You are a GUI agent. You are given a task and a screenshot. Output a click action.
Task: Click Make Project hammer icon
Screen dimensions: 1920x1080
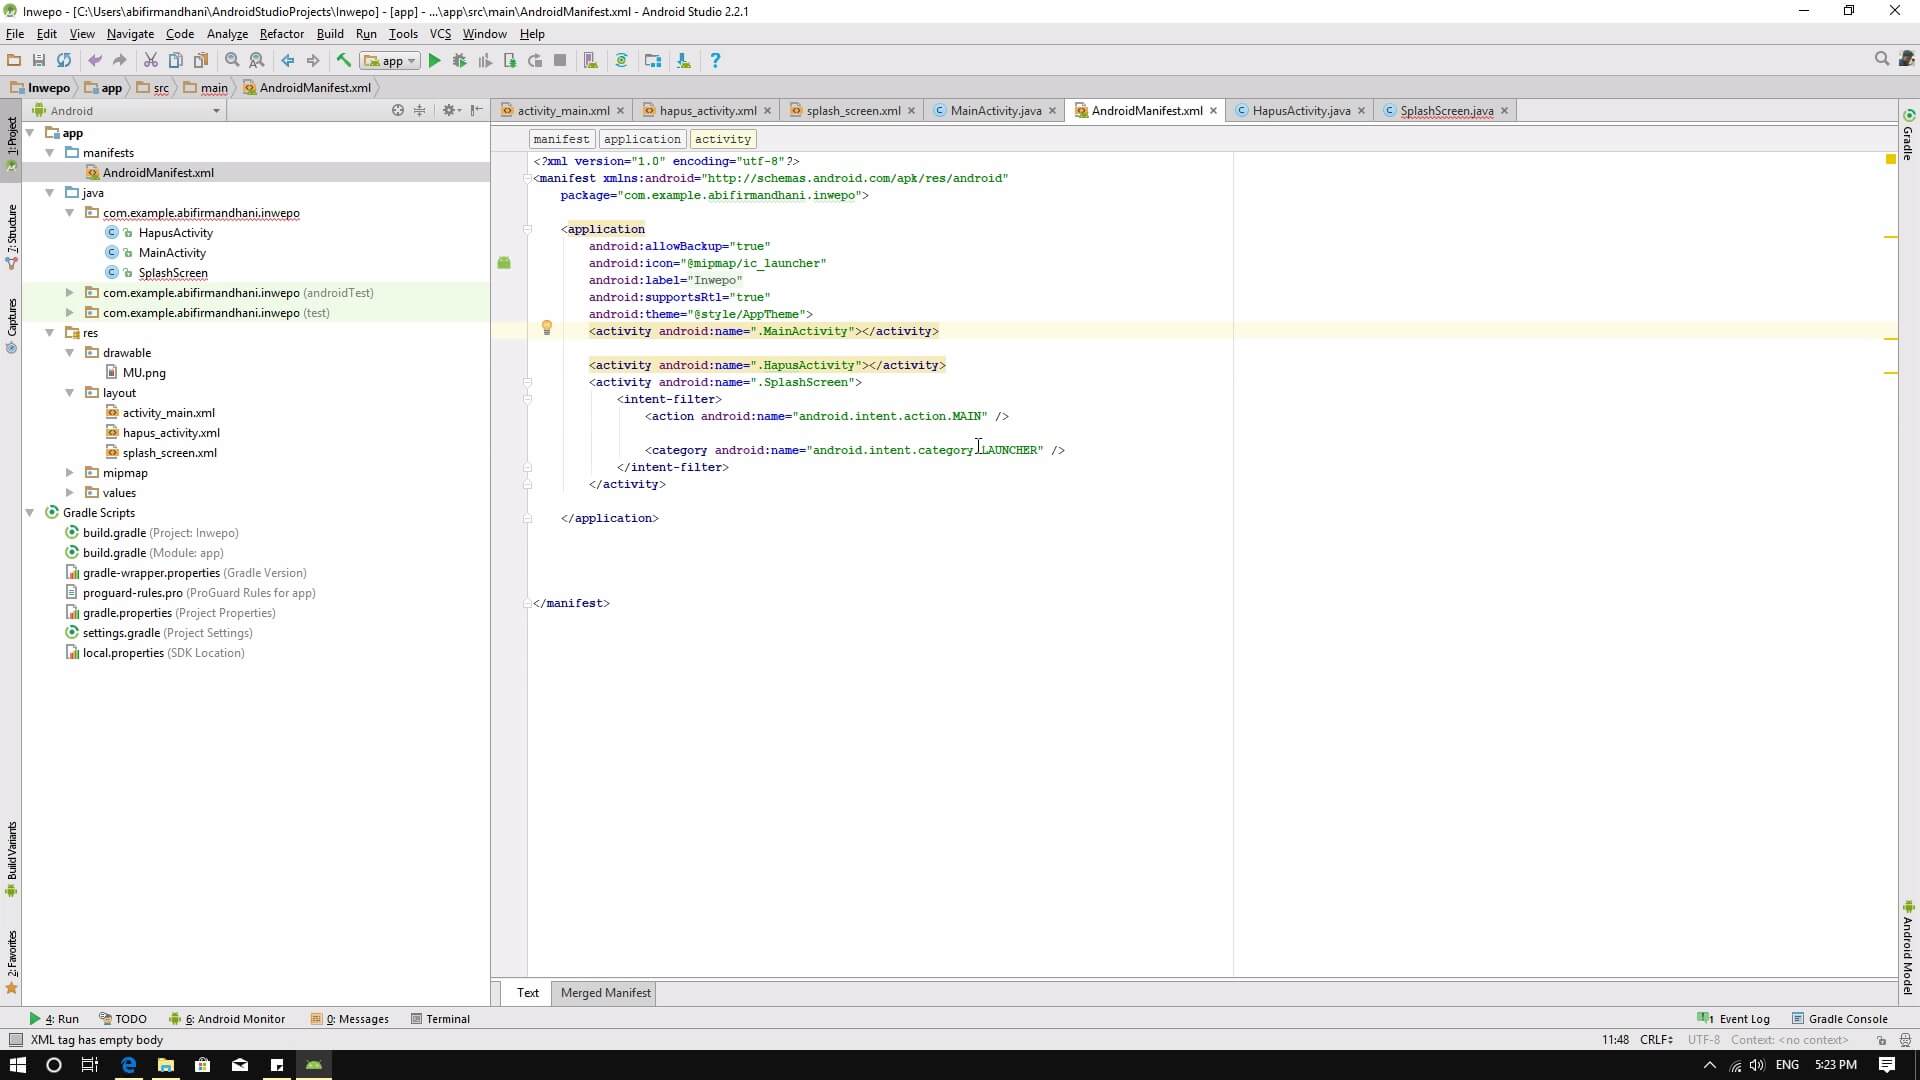(x=343, y=61)
